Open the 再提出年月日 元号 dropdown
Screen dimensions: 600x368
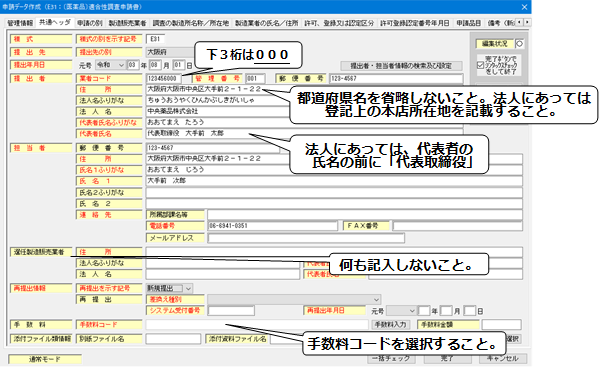pos(401,311)
